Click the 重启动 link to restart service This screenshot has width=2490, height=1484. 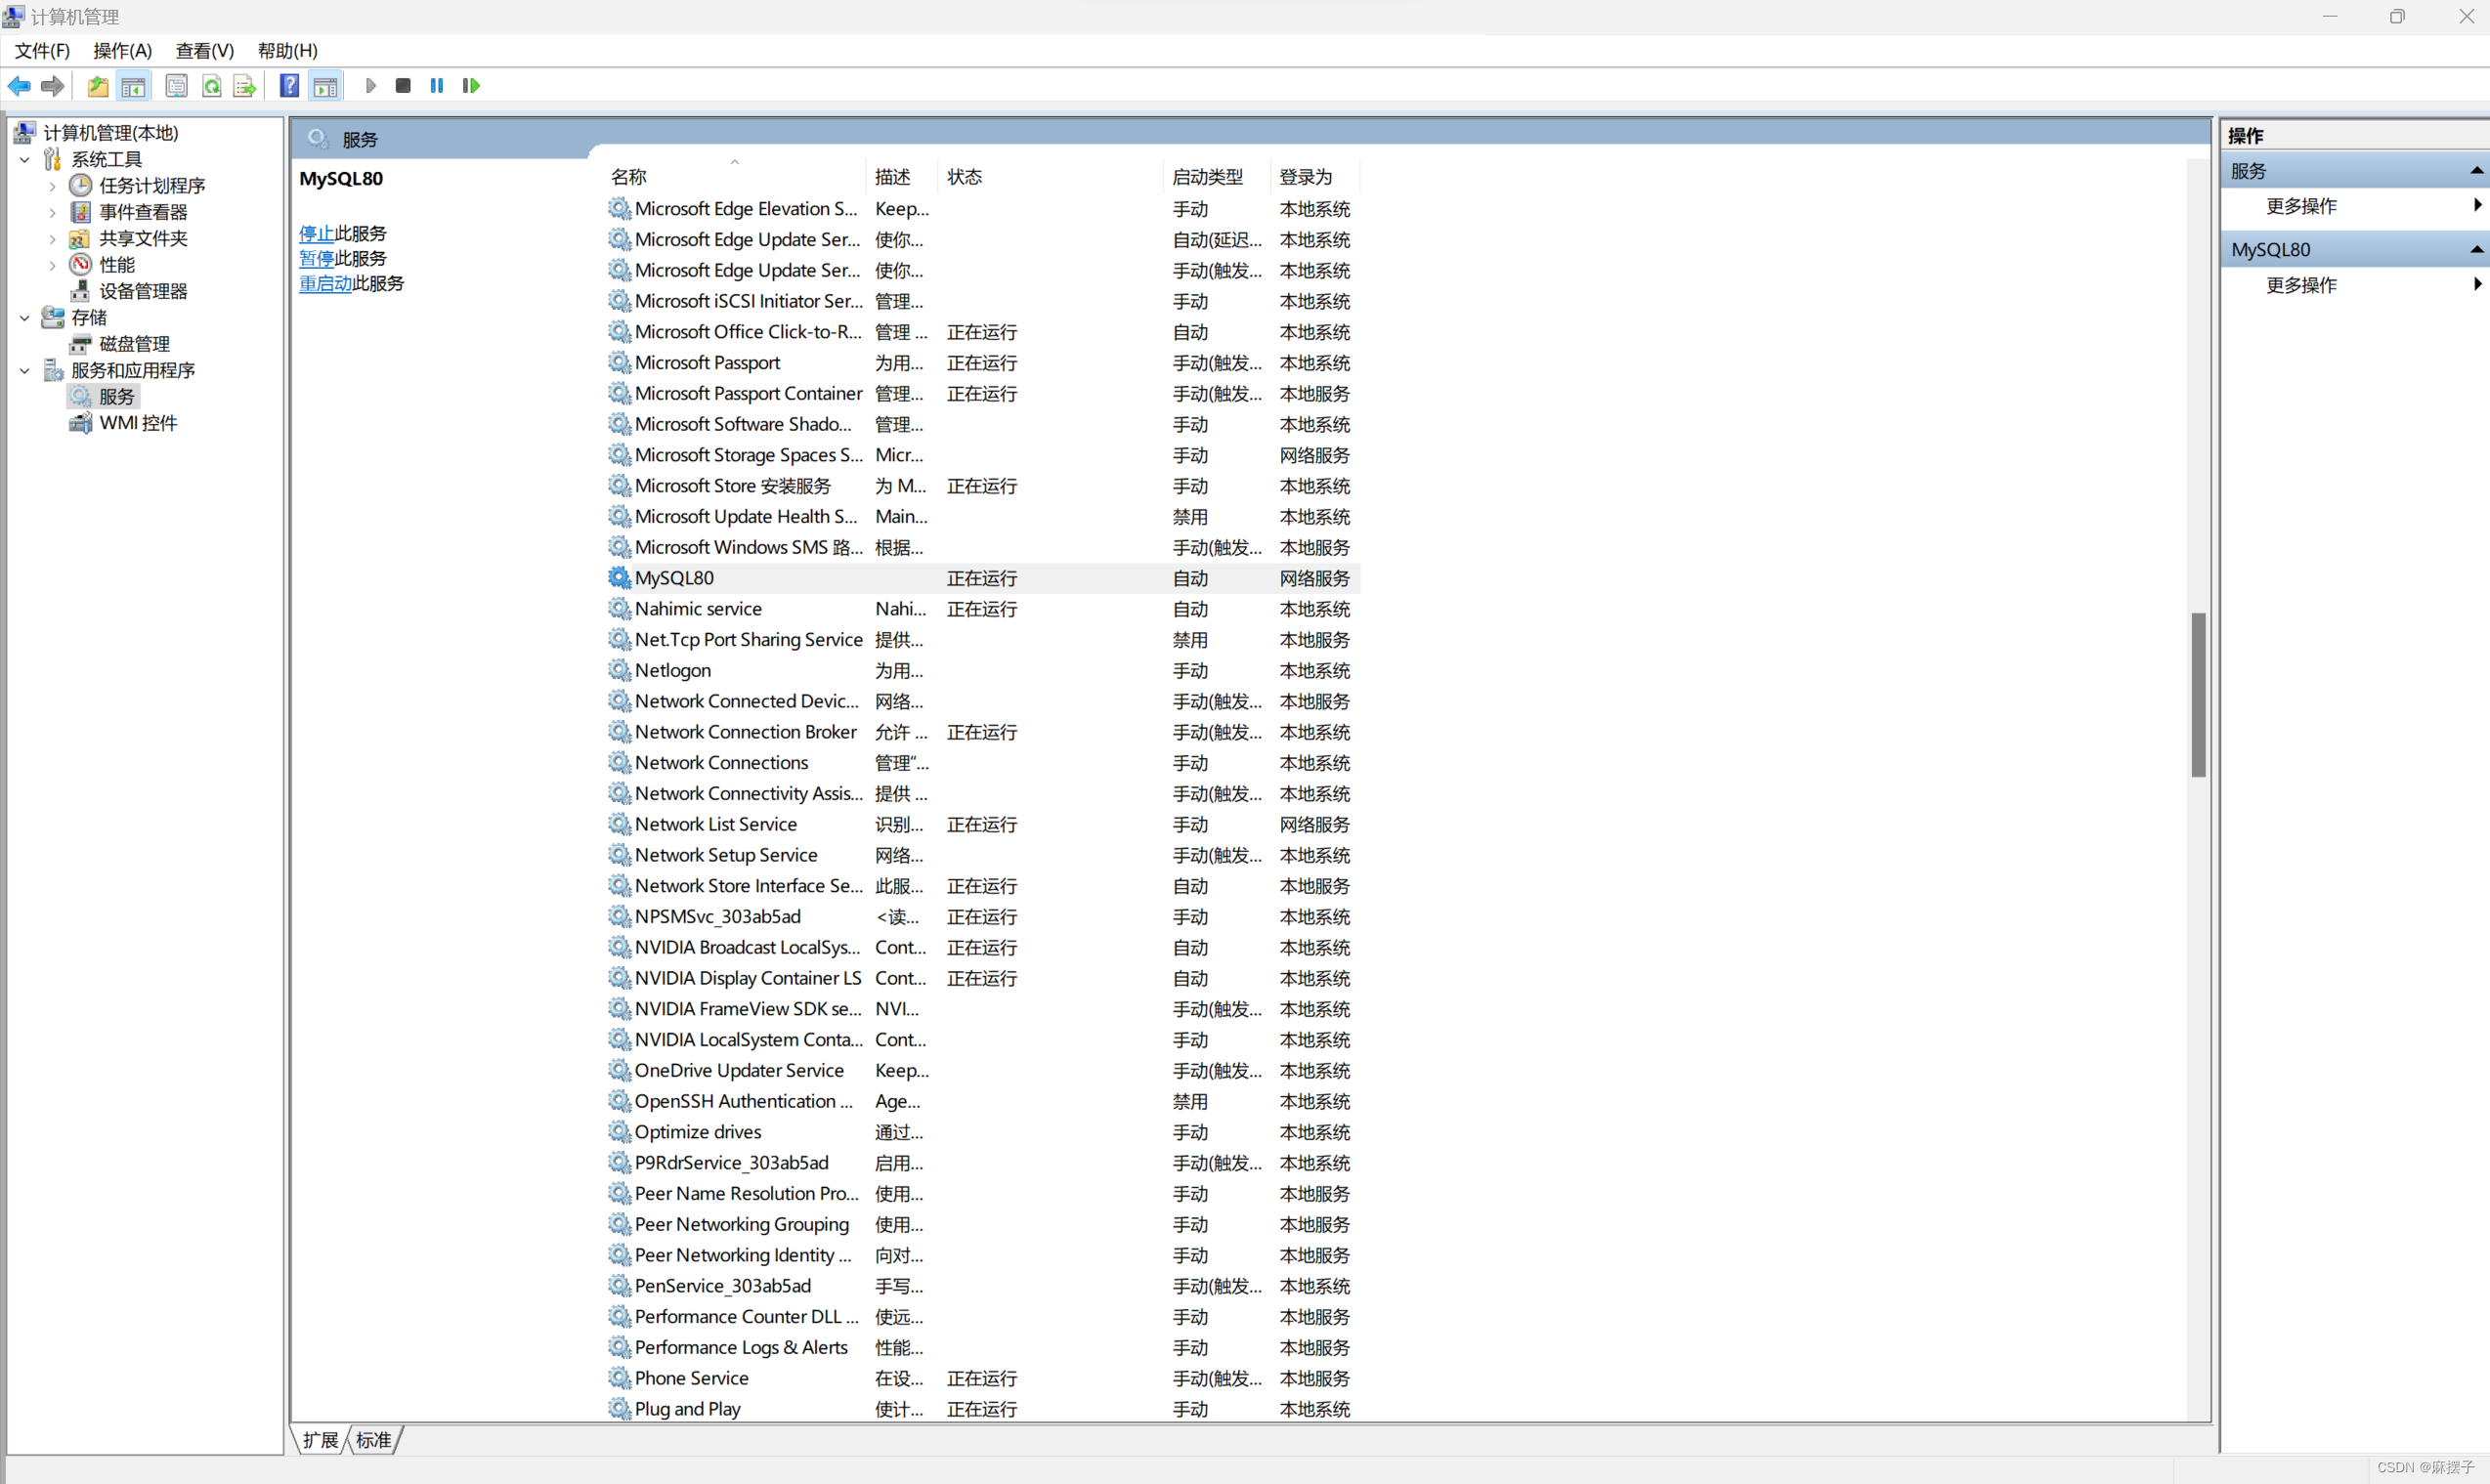tap(325, 283)
